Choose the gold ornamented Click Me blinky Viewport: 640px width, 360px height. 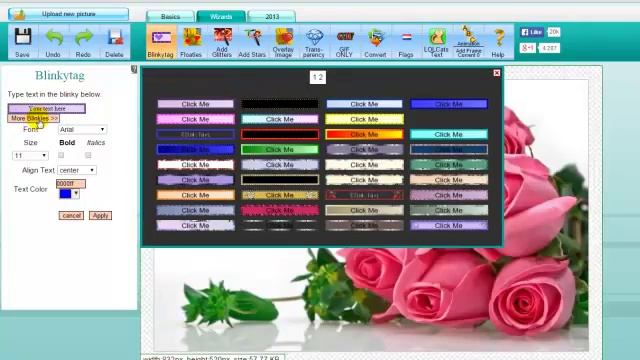[x=280, y=195]
